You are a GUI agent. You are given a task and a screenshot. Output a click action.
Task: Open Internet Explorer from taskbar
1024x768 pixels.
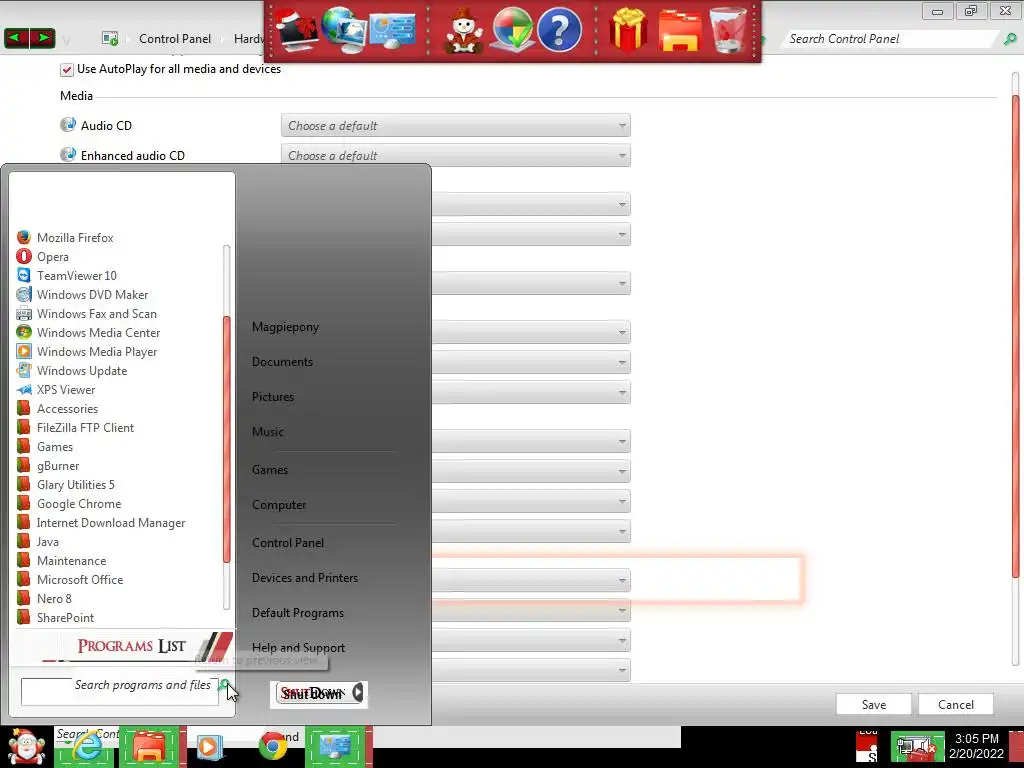click(x=85, y=746)
